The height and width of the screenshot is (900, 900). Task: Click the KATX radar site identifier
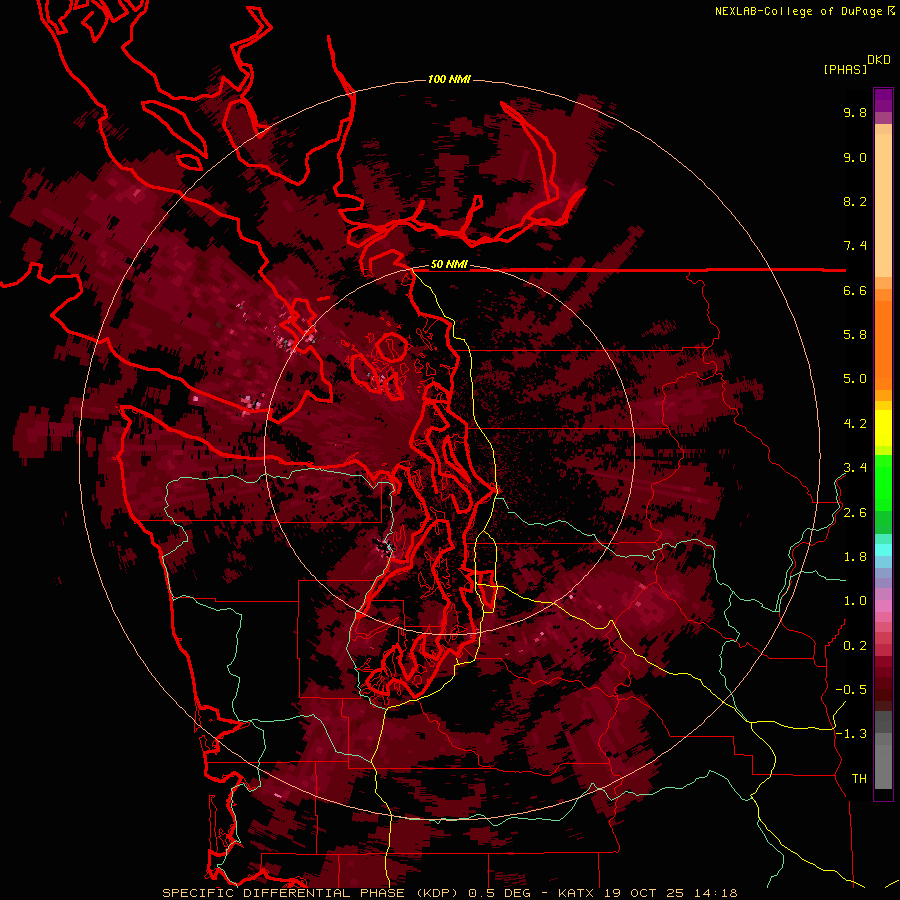point(577,893)
